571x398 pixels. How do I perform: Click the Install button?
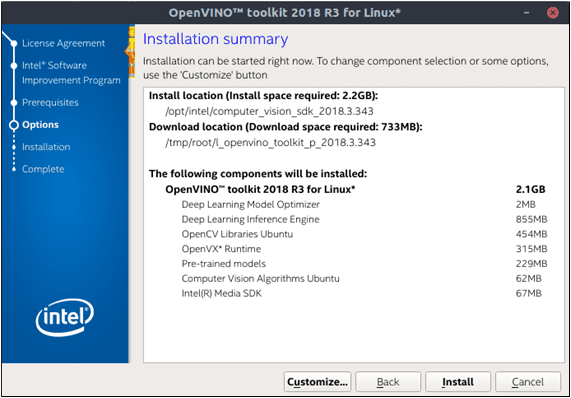(x=458, y=382)
